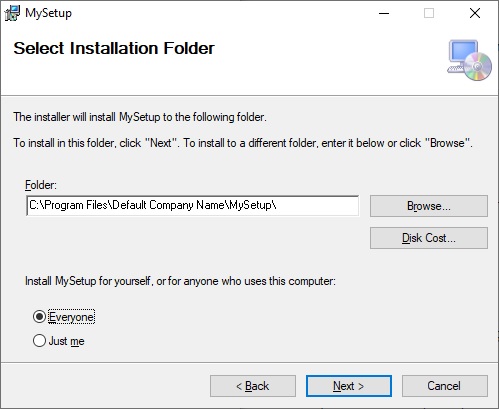Open the Browse folder dialog
This screenshot has width=499, height=409.
(429, 206)
